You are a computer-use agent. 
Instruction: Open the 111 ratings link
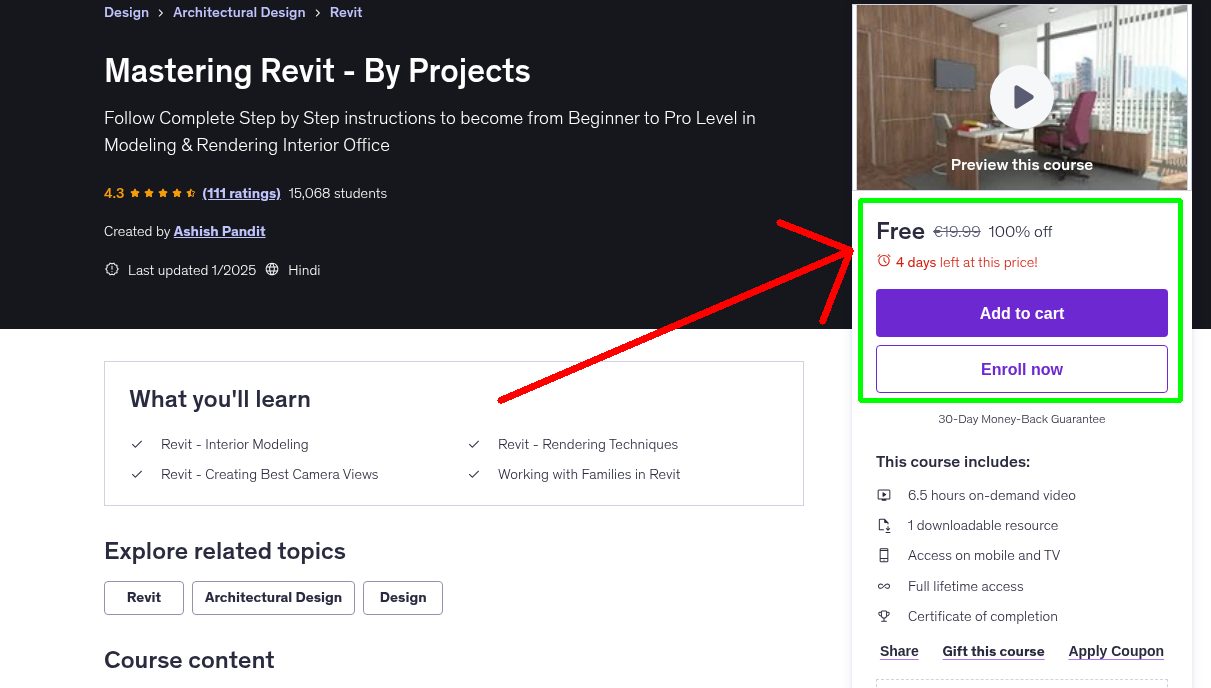pyautogui.click(x=241, y=193)
